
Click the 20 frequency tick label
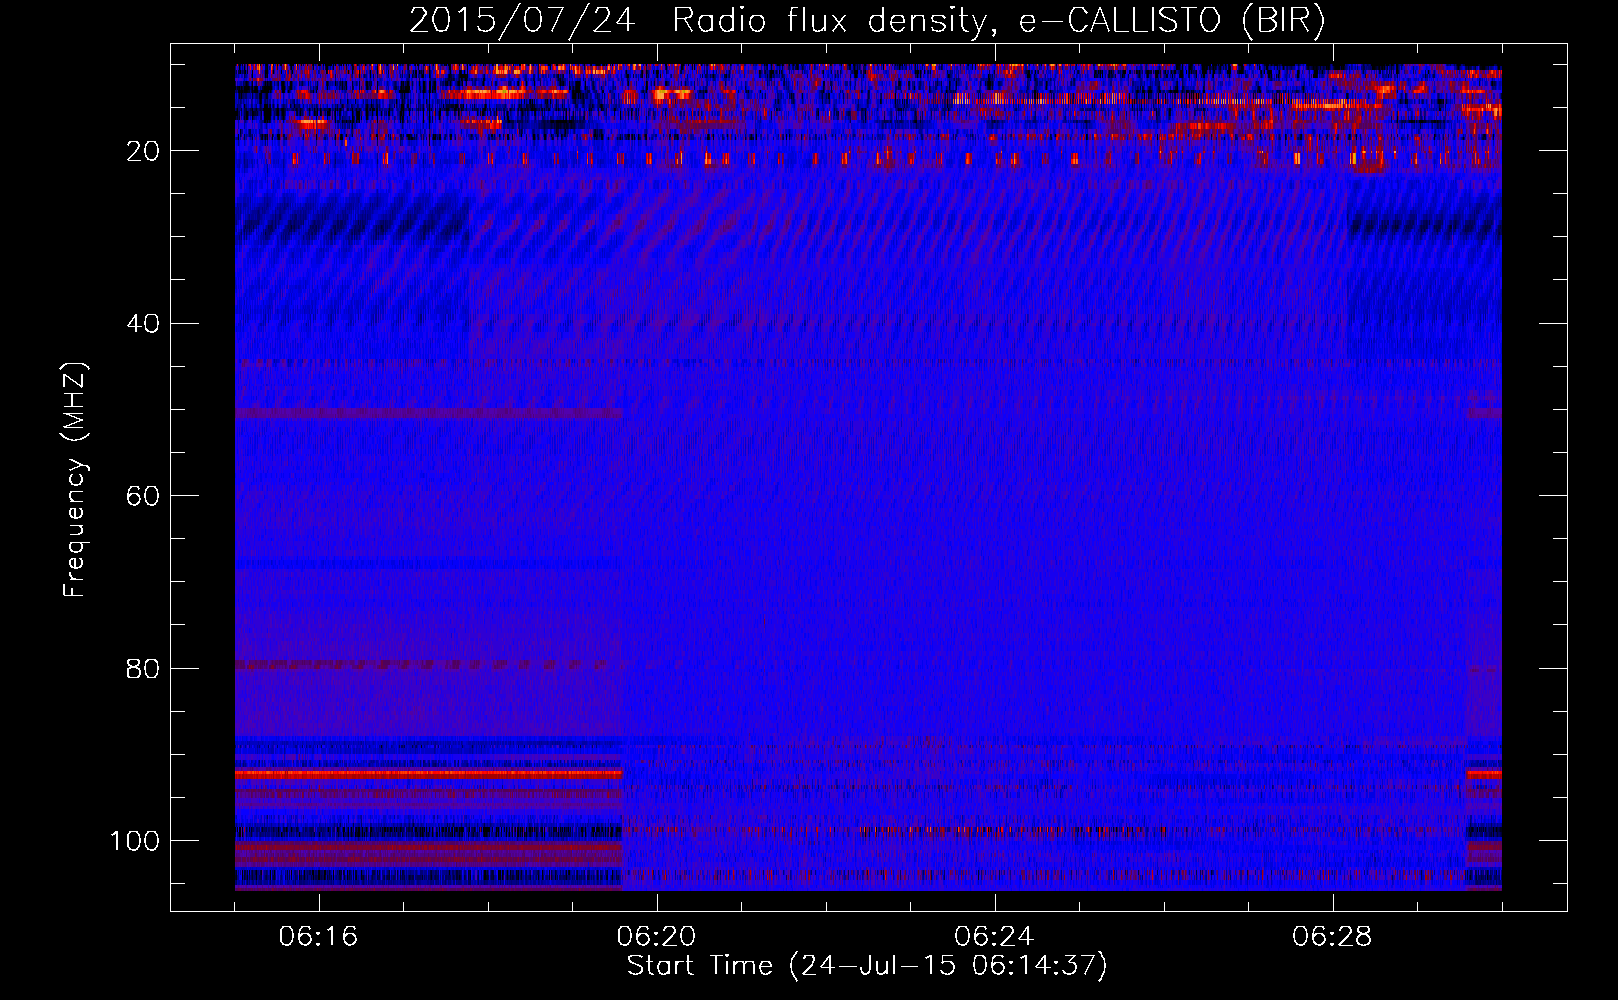143,151
